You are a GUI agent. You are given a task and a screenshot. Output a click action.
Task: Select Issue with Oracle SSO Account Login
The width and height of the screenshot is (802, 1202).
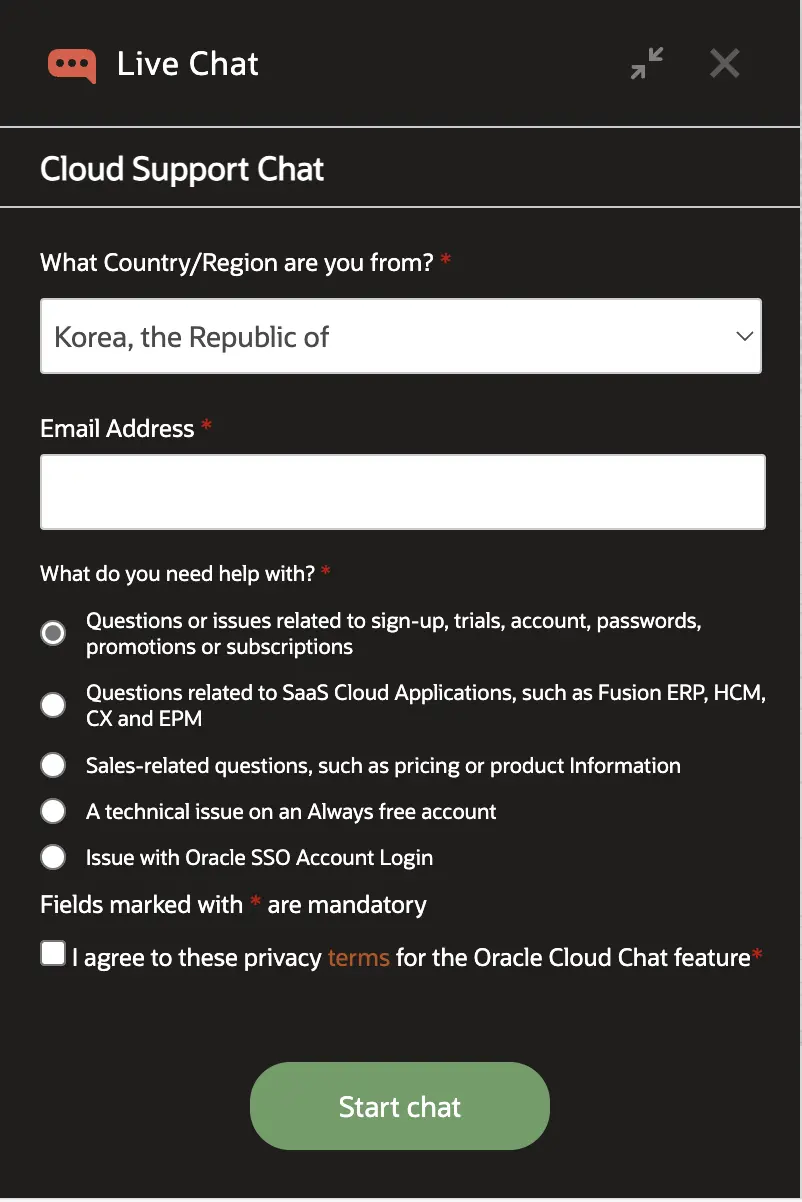click(53, 857)
